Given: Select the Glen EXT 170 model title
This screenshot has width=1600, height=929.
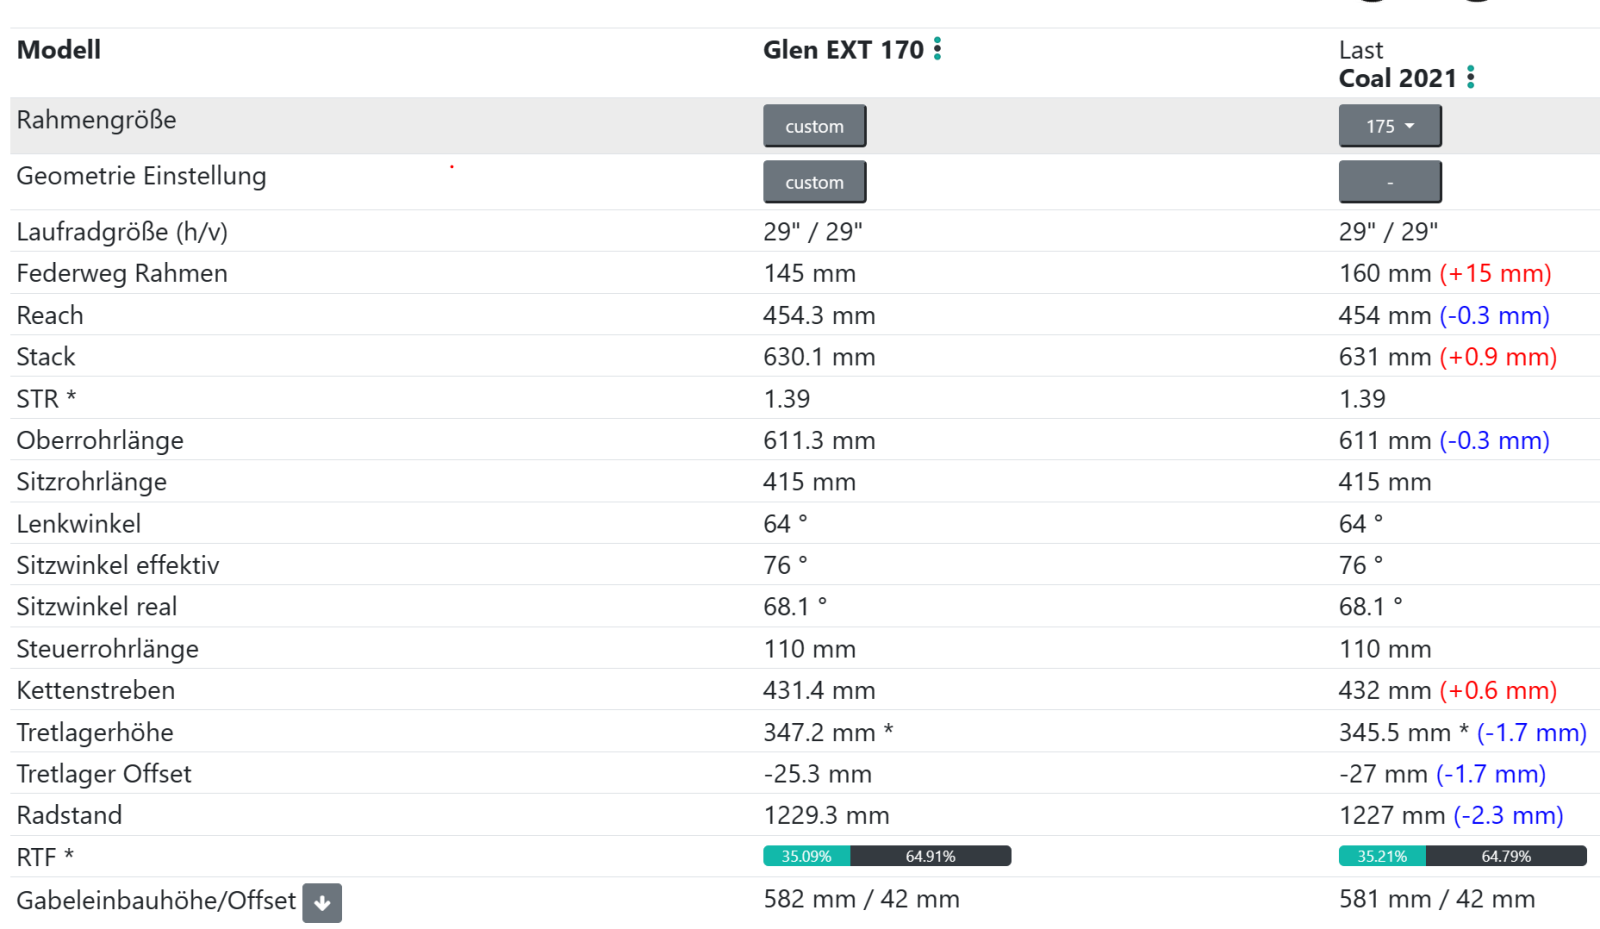Looking at the screenshot, I should tap(843, 50).
